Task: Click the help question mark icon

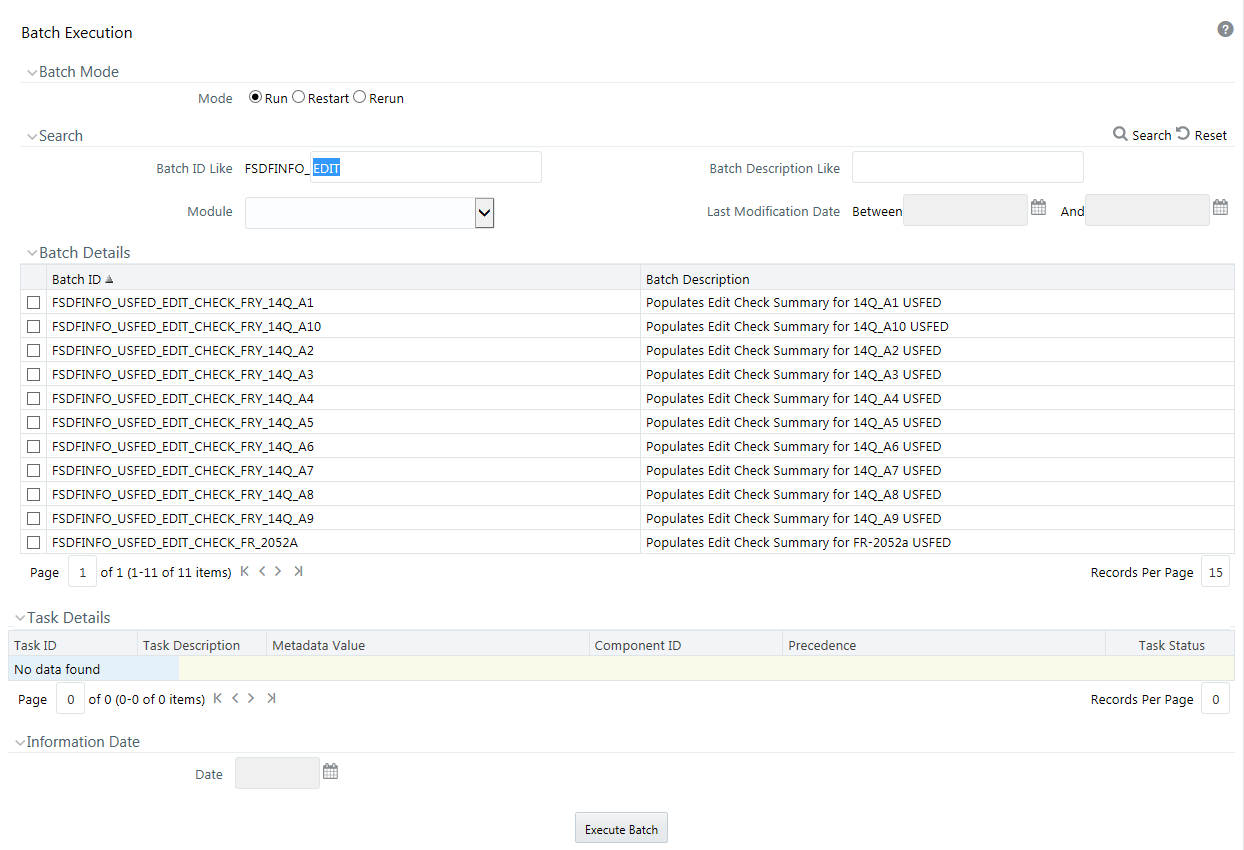Action: [x=1225, y=29]
